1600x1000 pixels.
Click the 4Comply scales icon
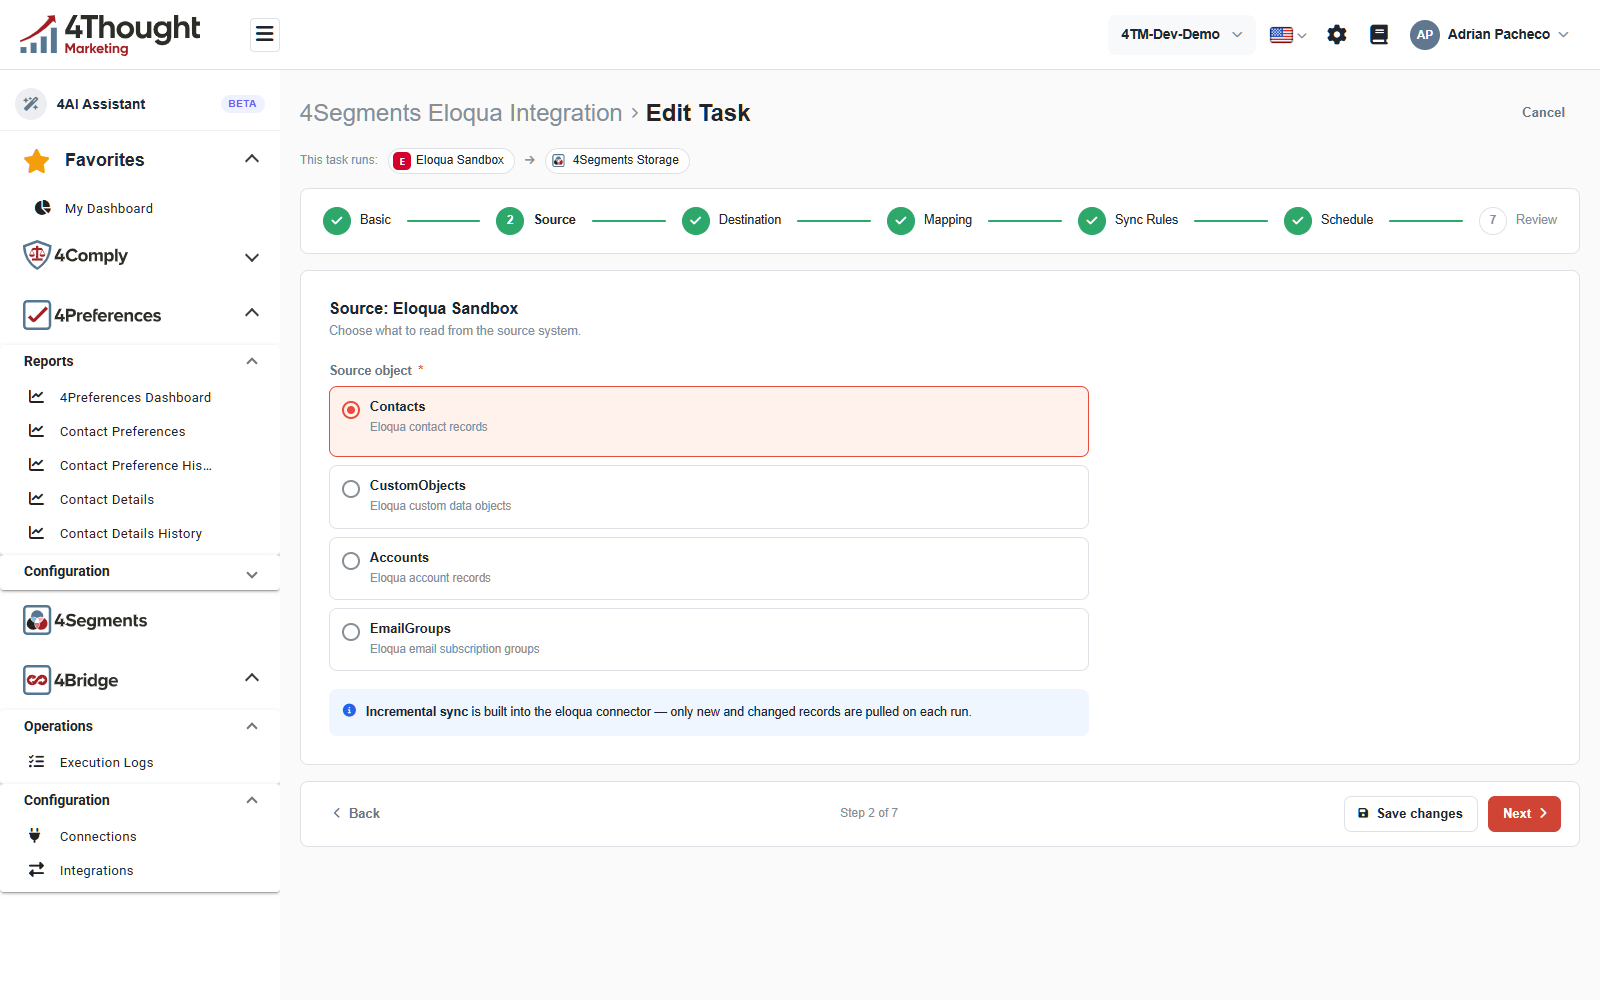coord(37,255)
